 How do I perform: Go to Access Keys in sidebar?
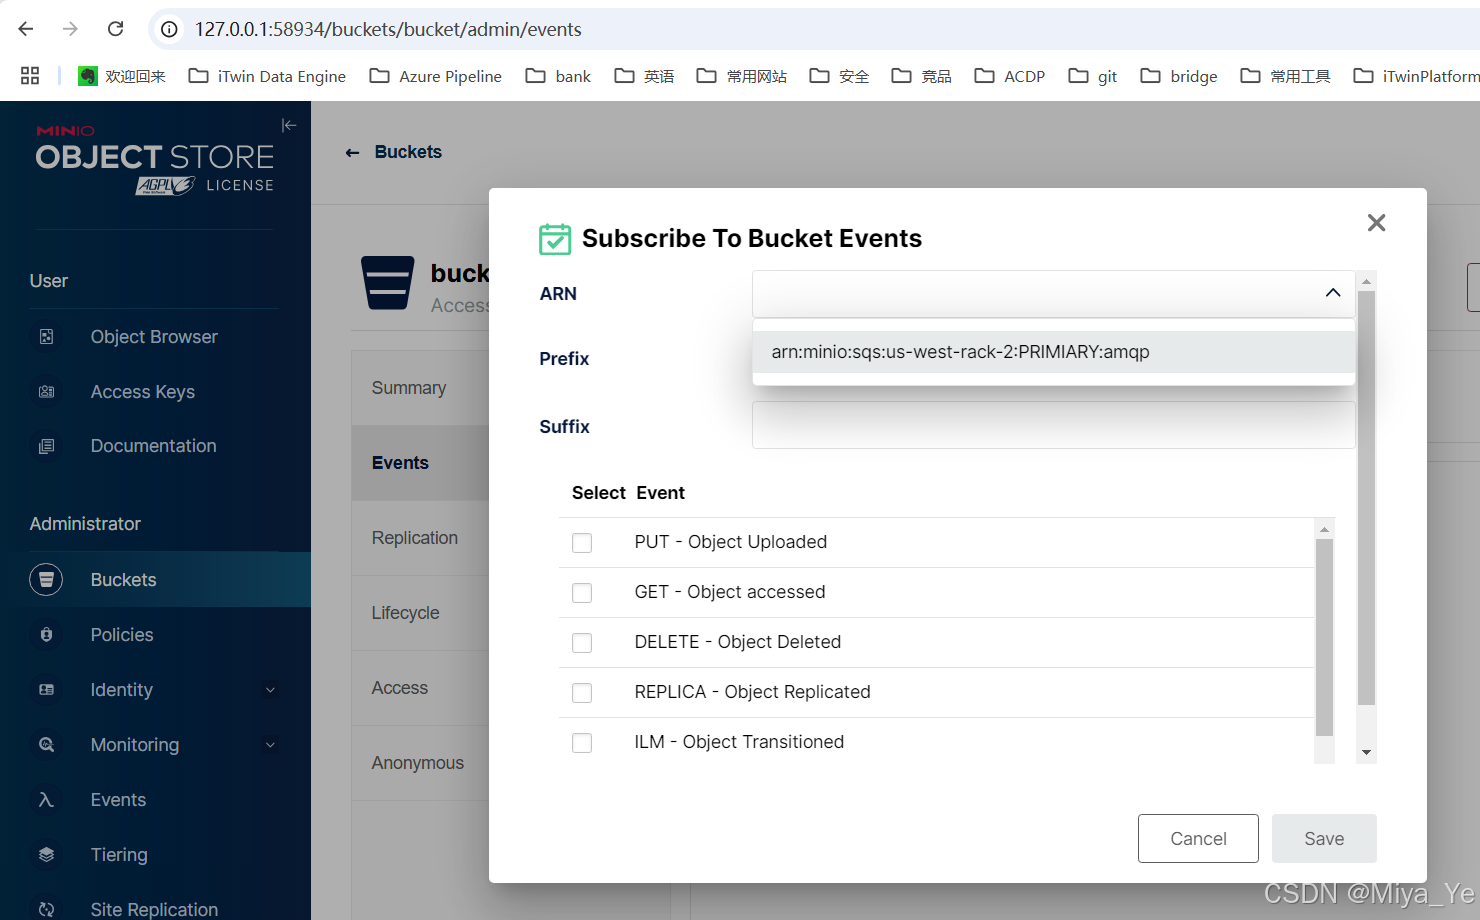click(143, 392)
